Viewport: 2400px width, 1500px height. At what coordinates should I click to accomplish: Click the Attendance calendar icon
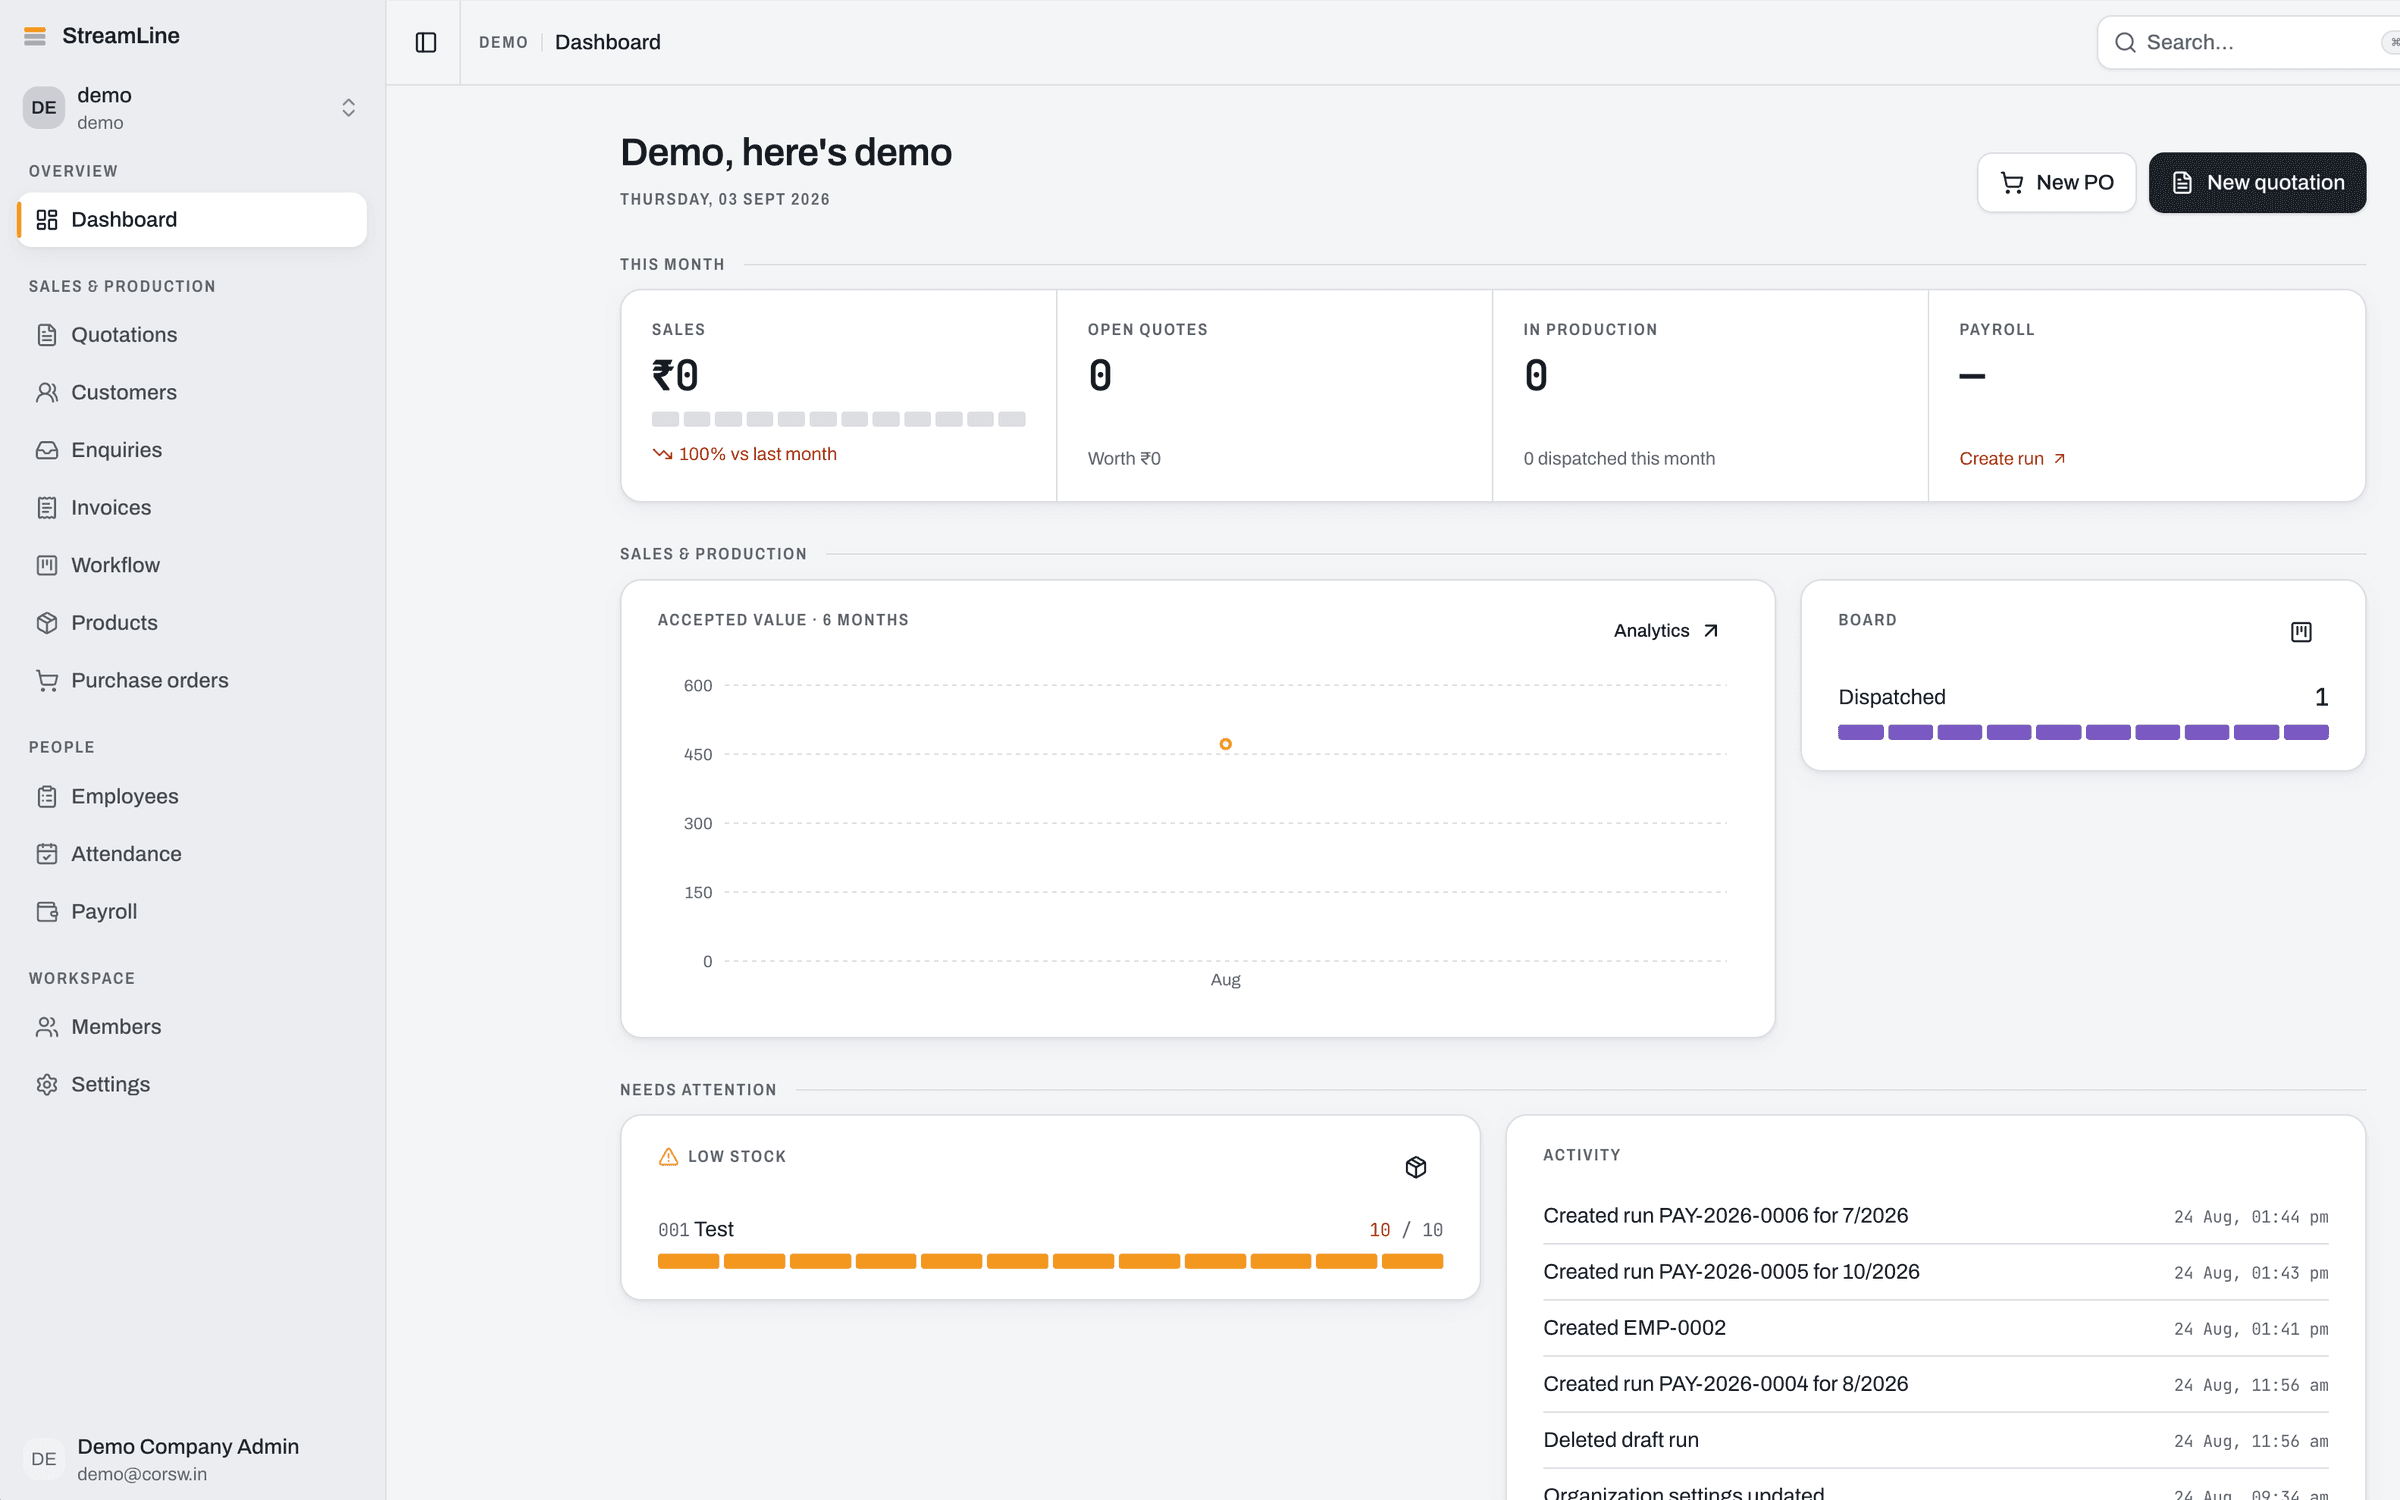[x=47, y=854]
